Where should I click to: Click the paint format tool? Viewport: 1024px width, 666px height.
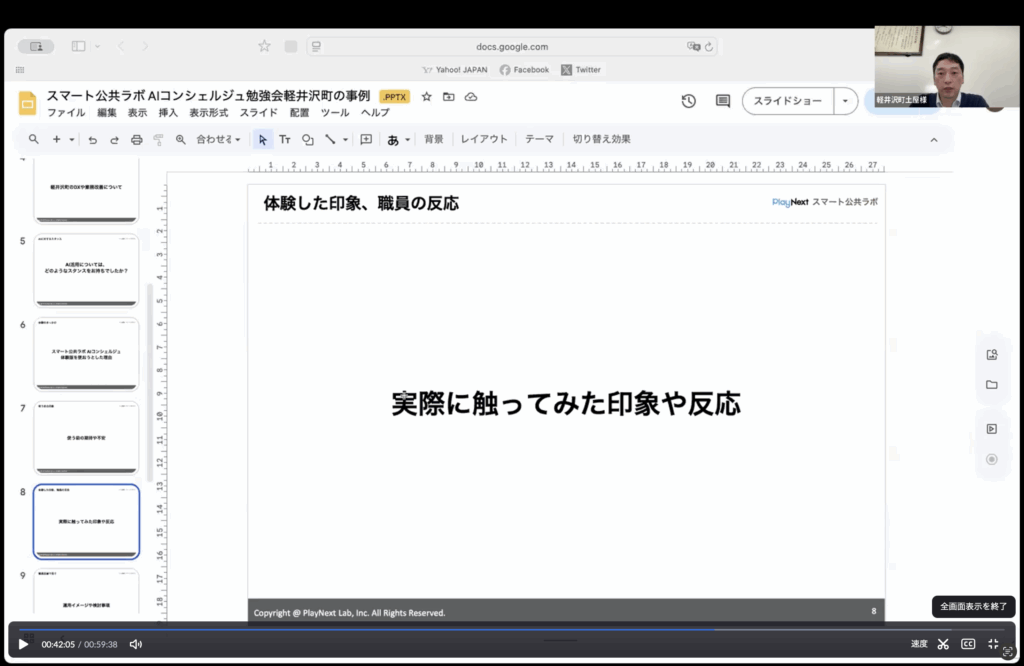pos(156,139)
